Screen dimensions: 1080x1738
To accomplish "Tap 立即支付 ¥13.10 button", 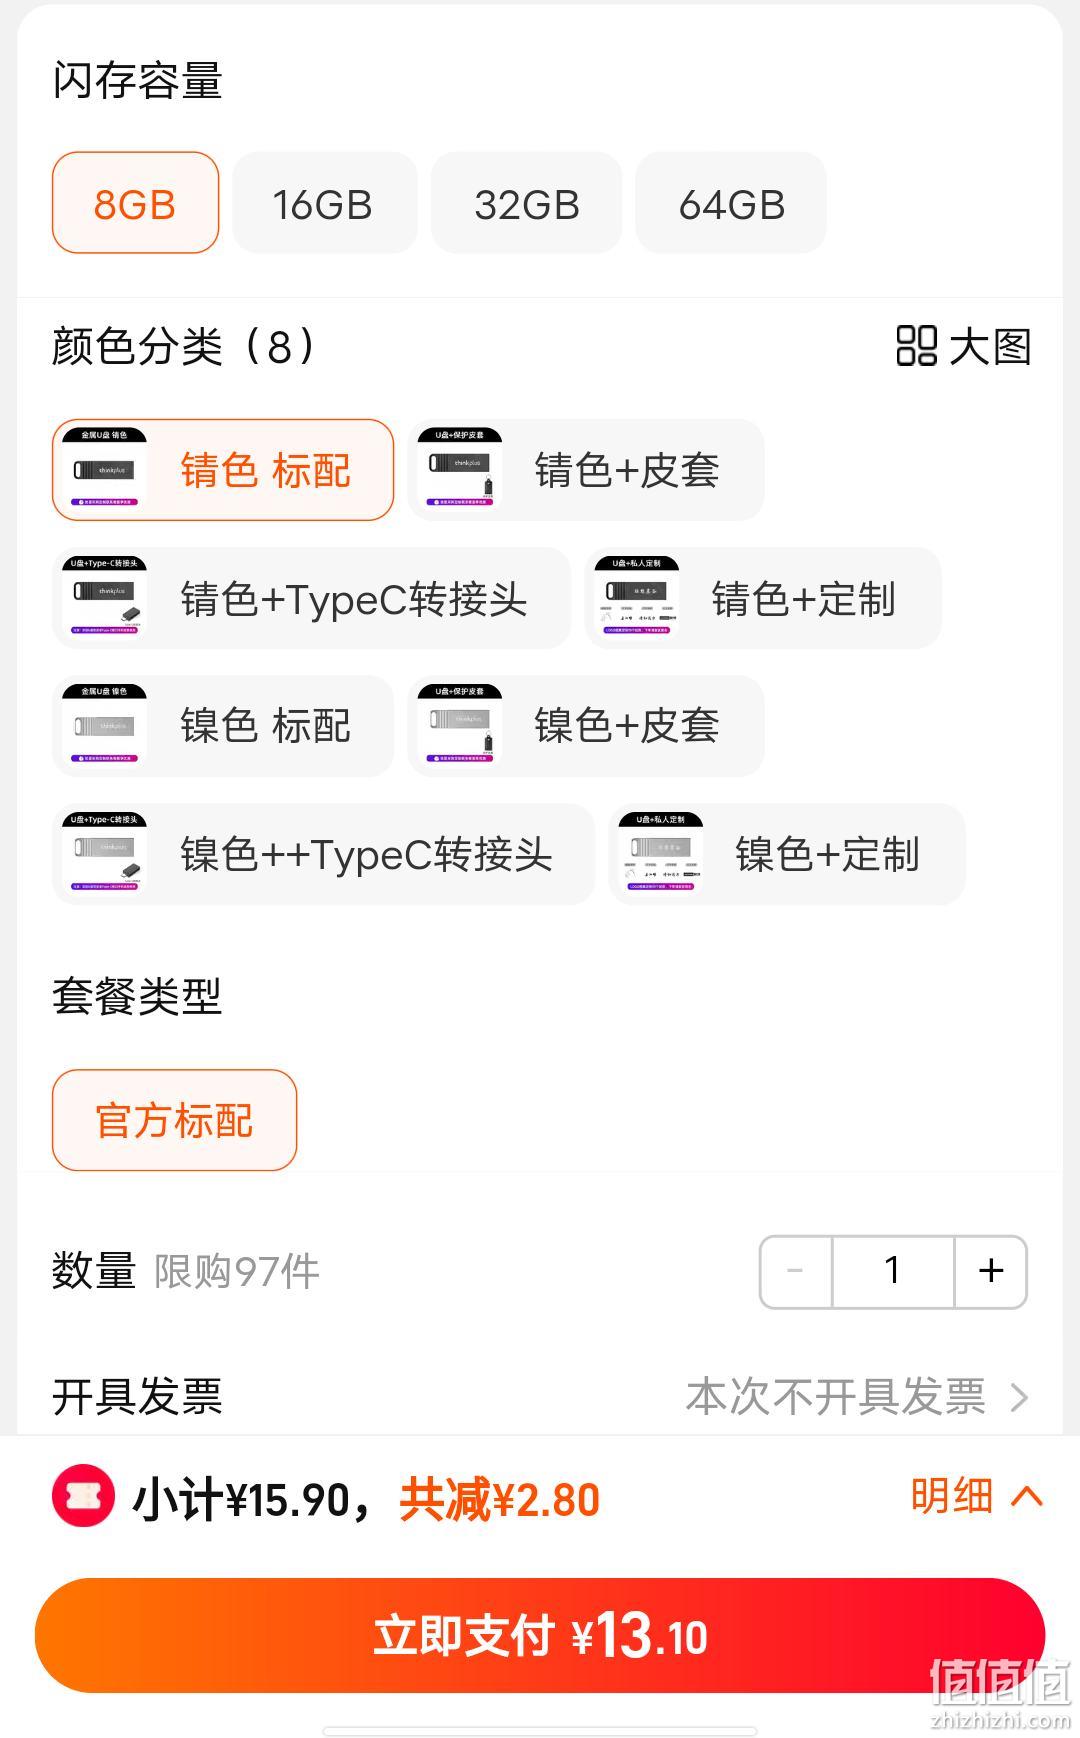I will [540, 1636].
